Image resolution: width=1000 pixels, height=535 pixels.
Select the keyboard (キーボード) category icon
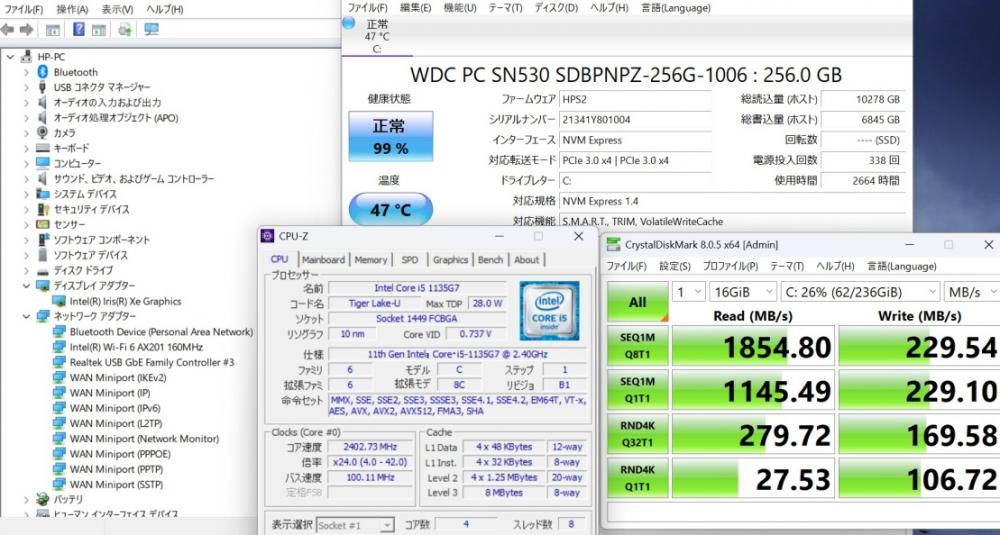point(43,148)
